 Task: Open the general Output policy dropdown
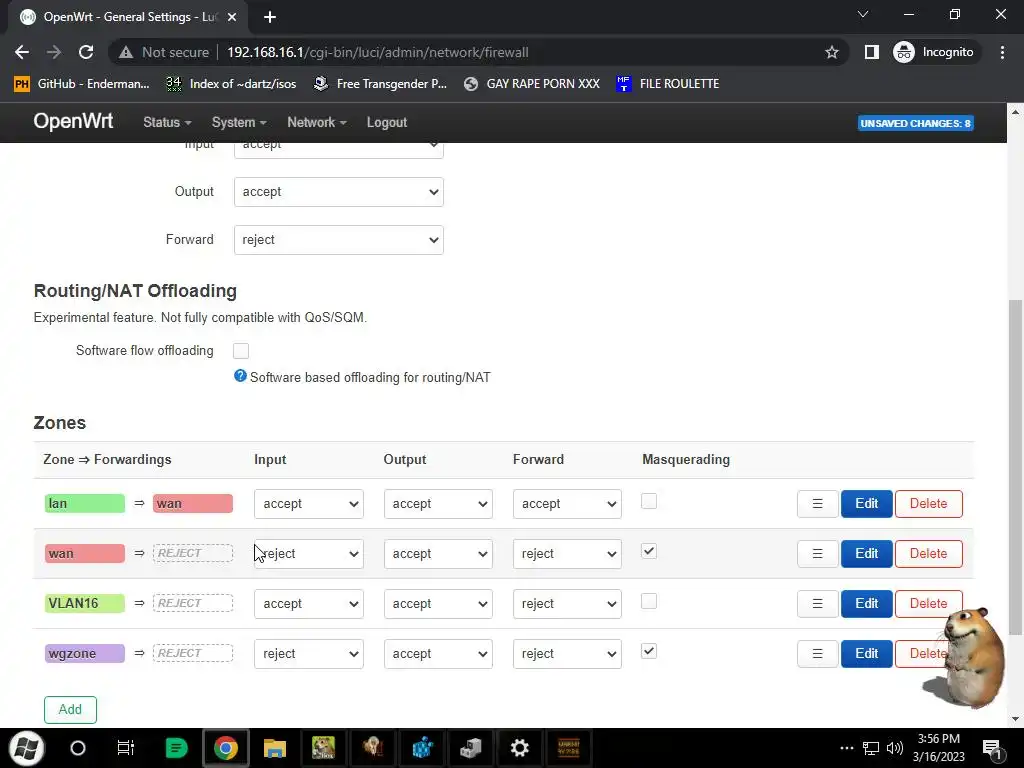pos(339,192)
